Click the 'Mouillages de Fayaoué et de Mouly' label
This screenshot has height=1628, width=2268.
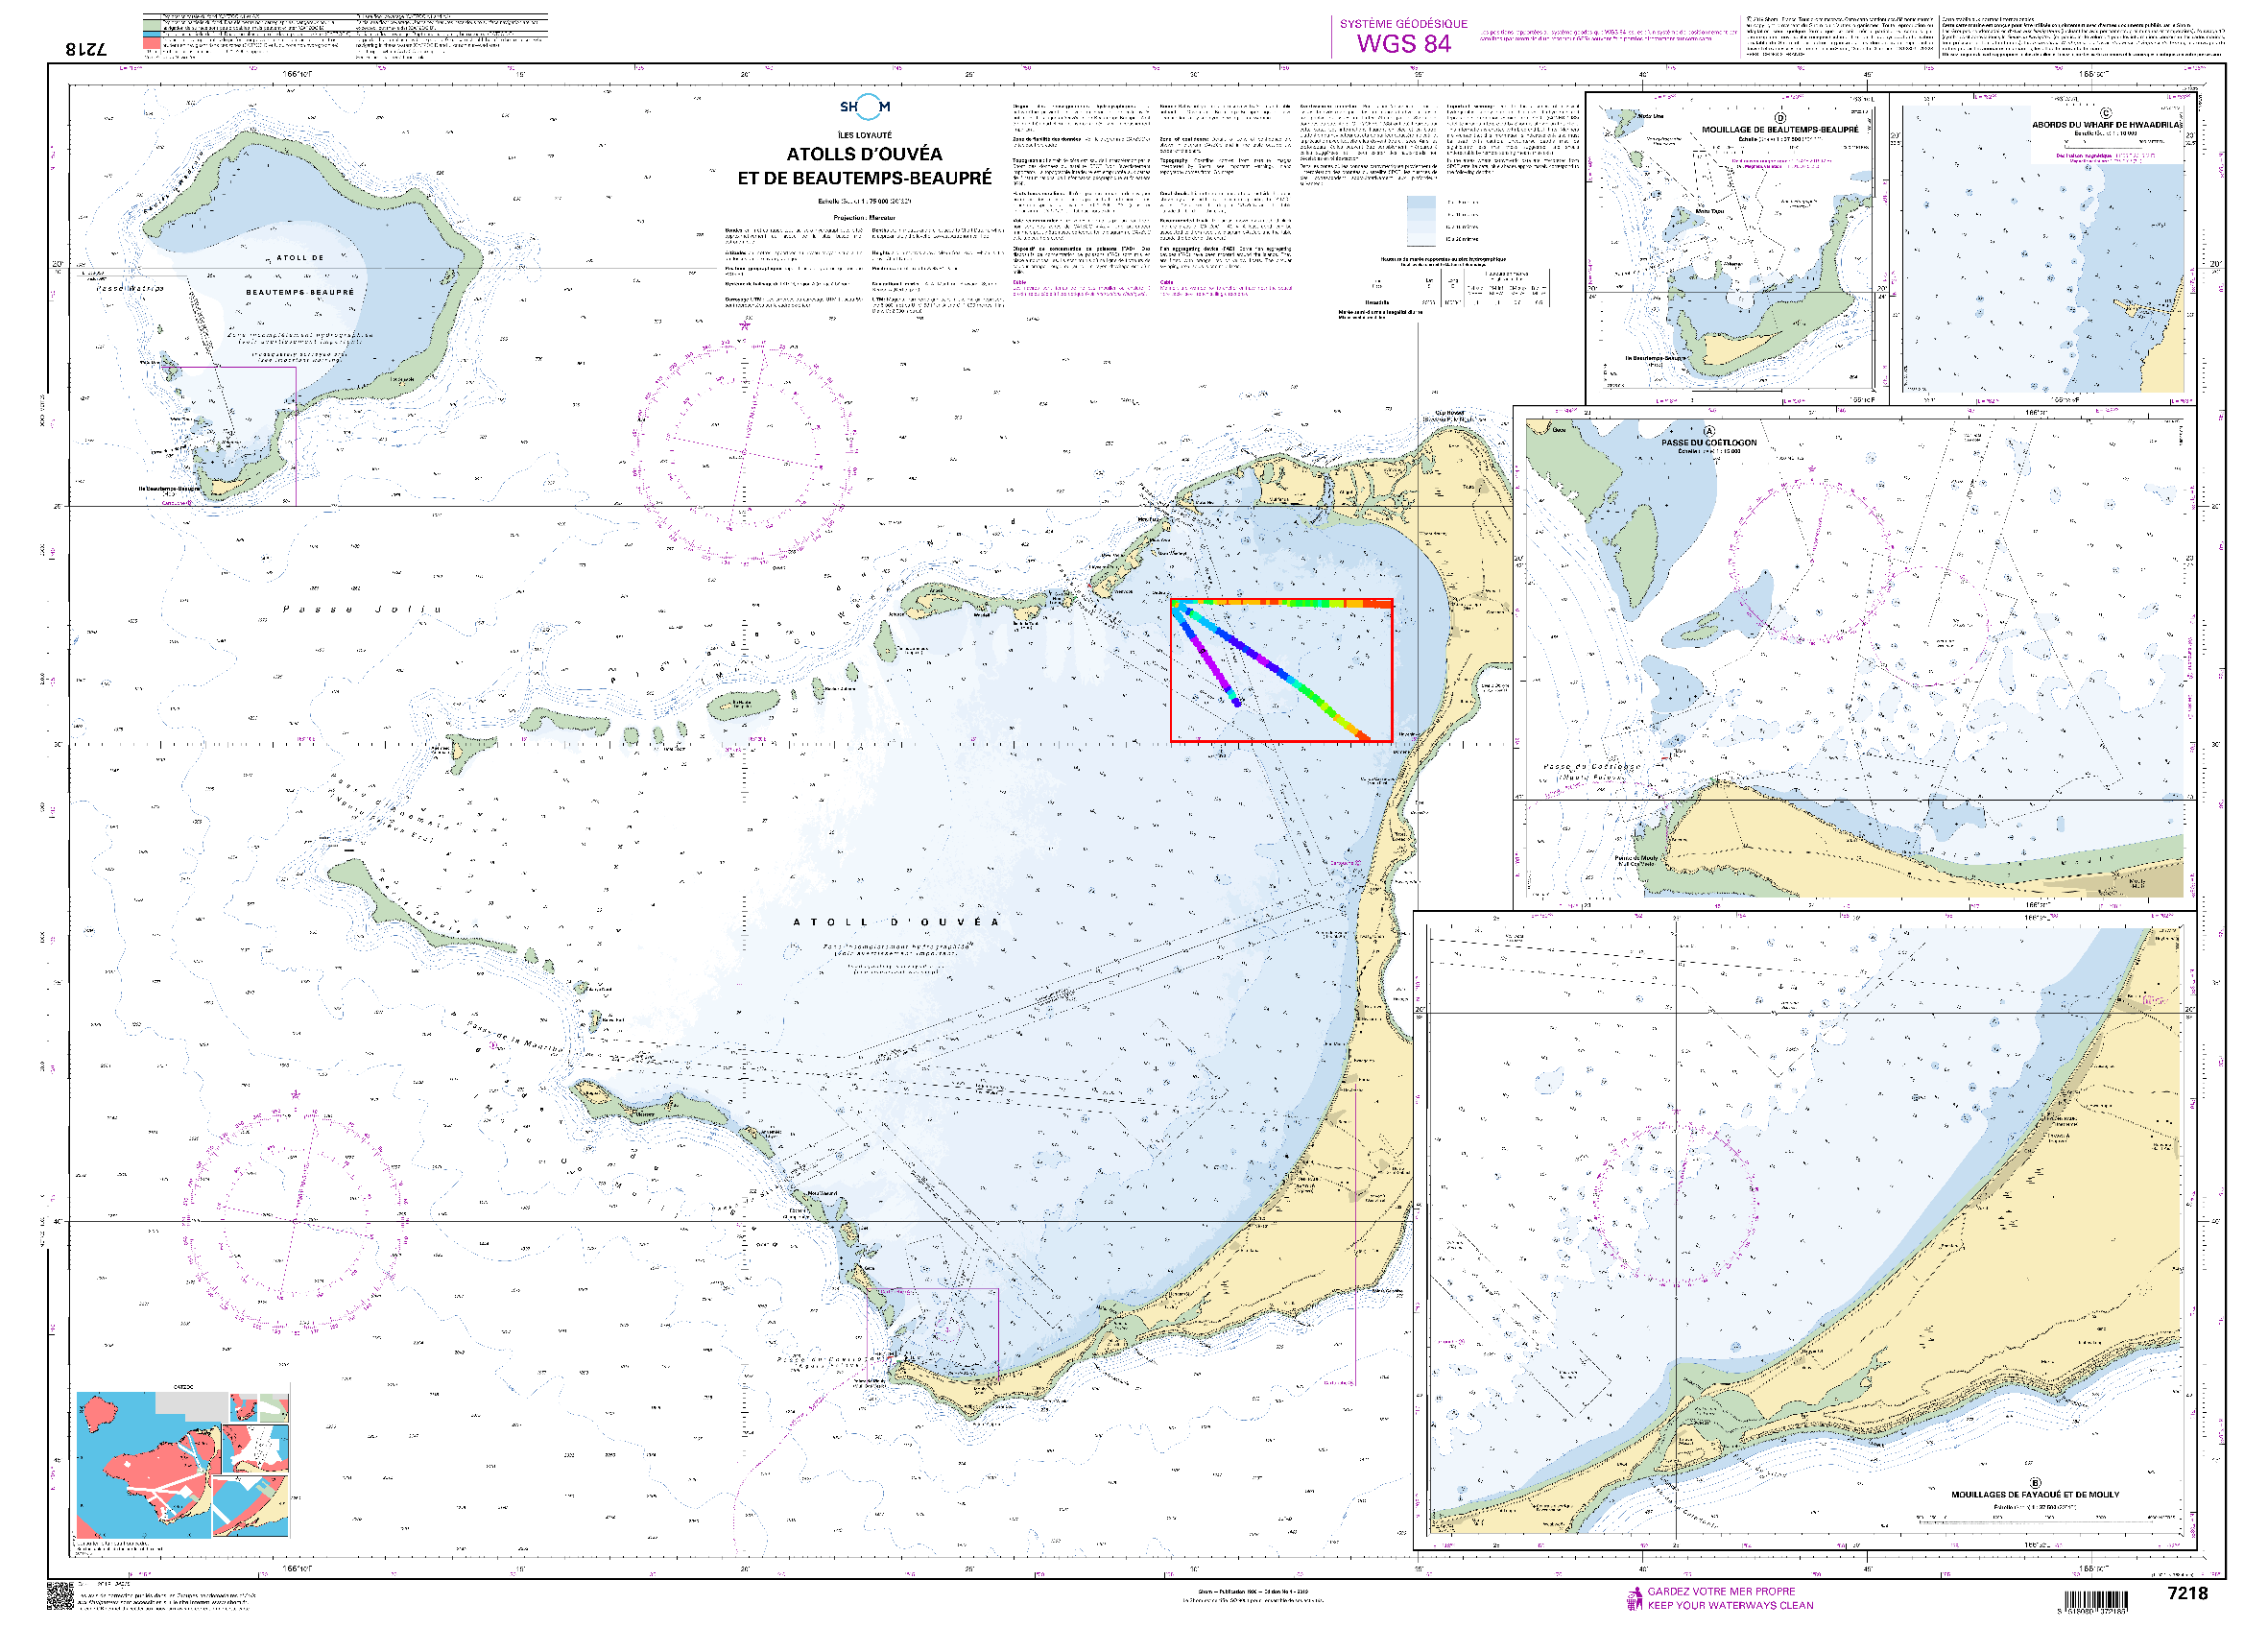coord(2035,1495)
